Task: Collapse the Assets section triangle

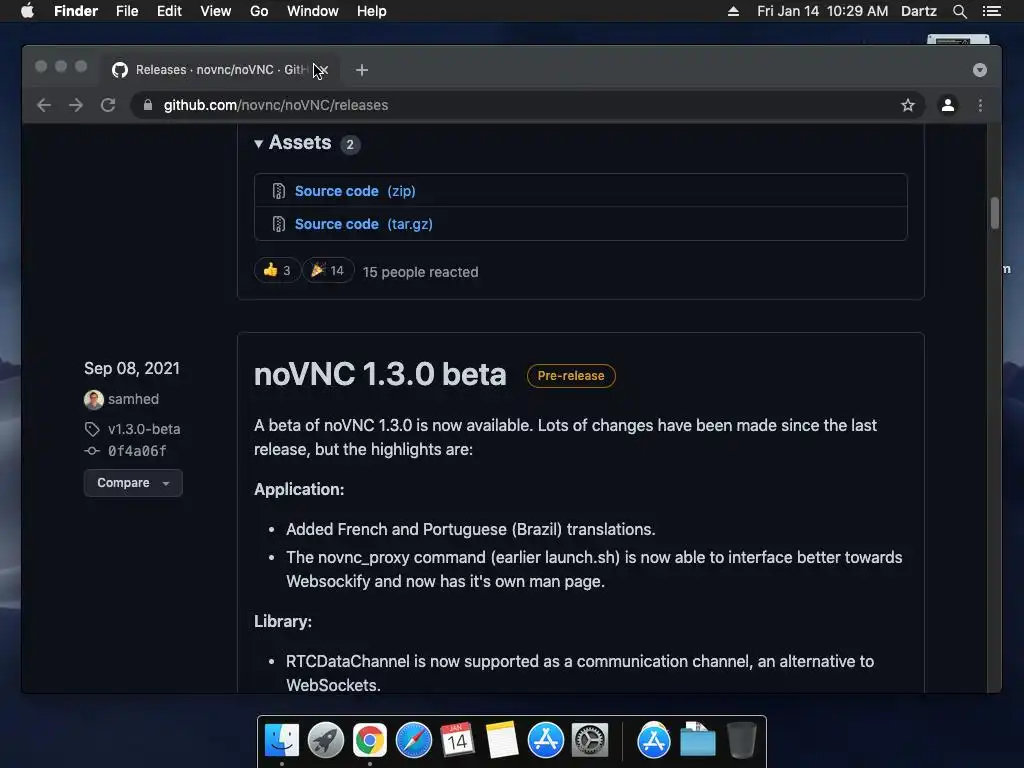Action: point(259,143)
